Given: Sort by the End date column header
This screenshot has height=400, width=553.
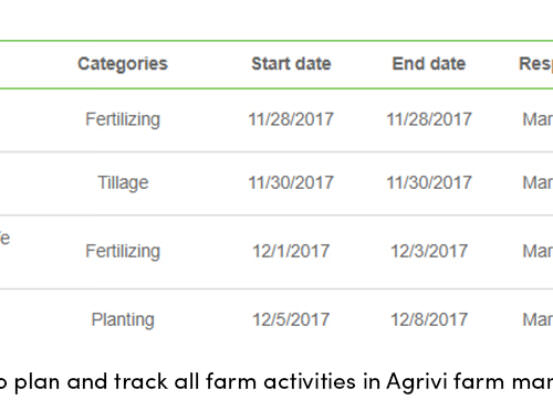Looking at the screenshot, I should coord(429,64).
